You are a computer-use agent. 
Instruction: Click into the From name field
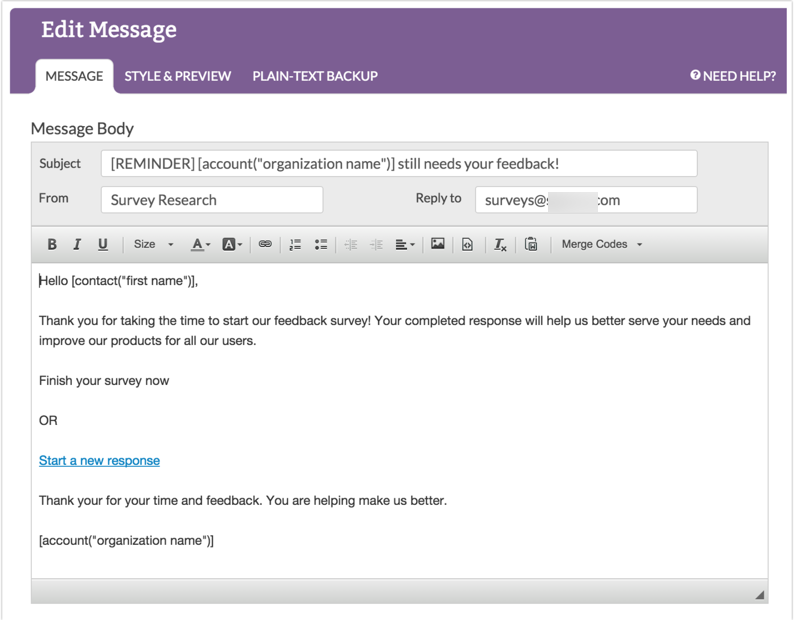click(x=212, y=200)
